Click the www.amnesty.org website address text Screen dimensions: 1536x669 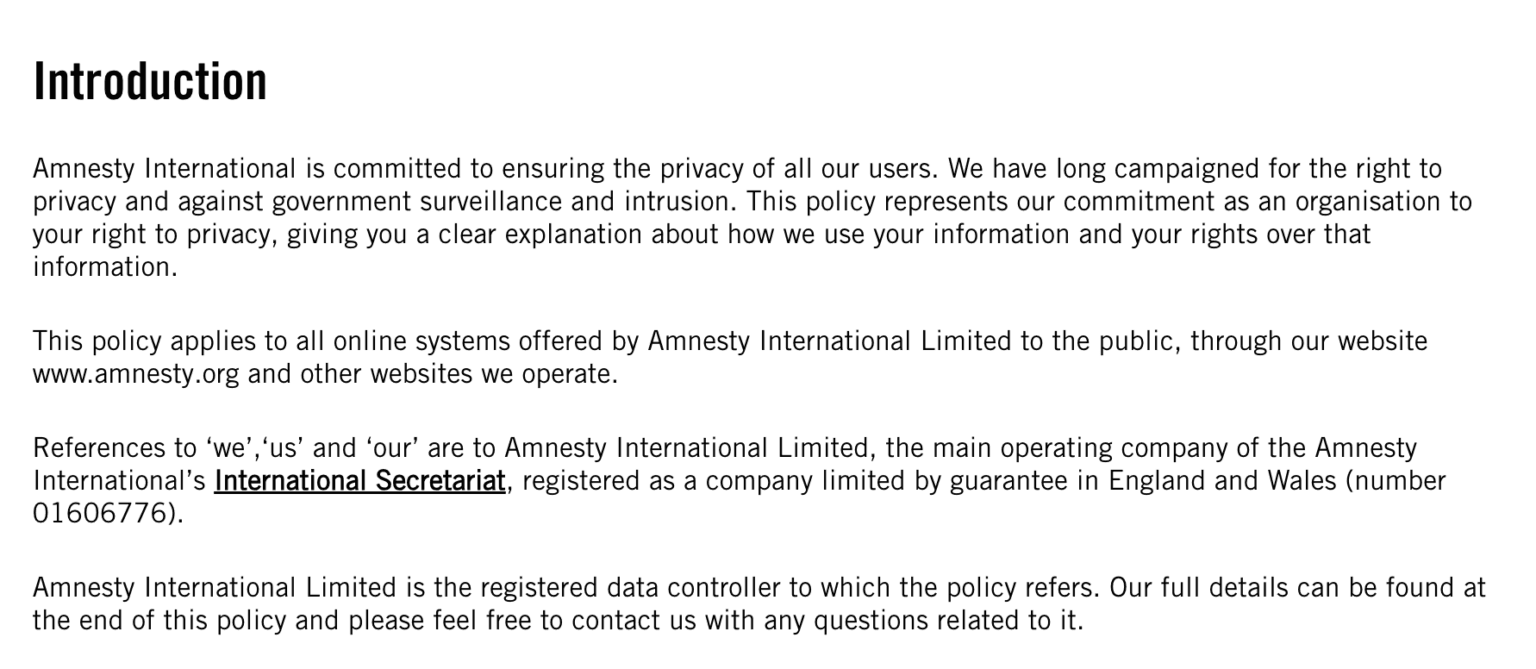click(136, 375)
